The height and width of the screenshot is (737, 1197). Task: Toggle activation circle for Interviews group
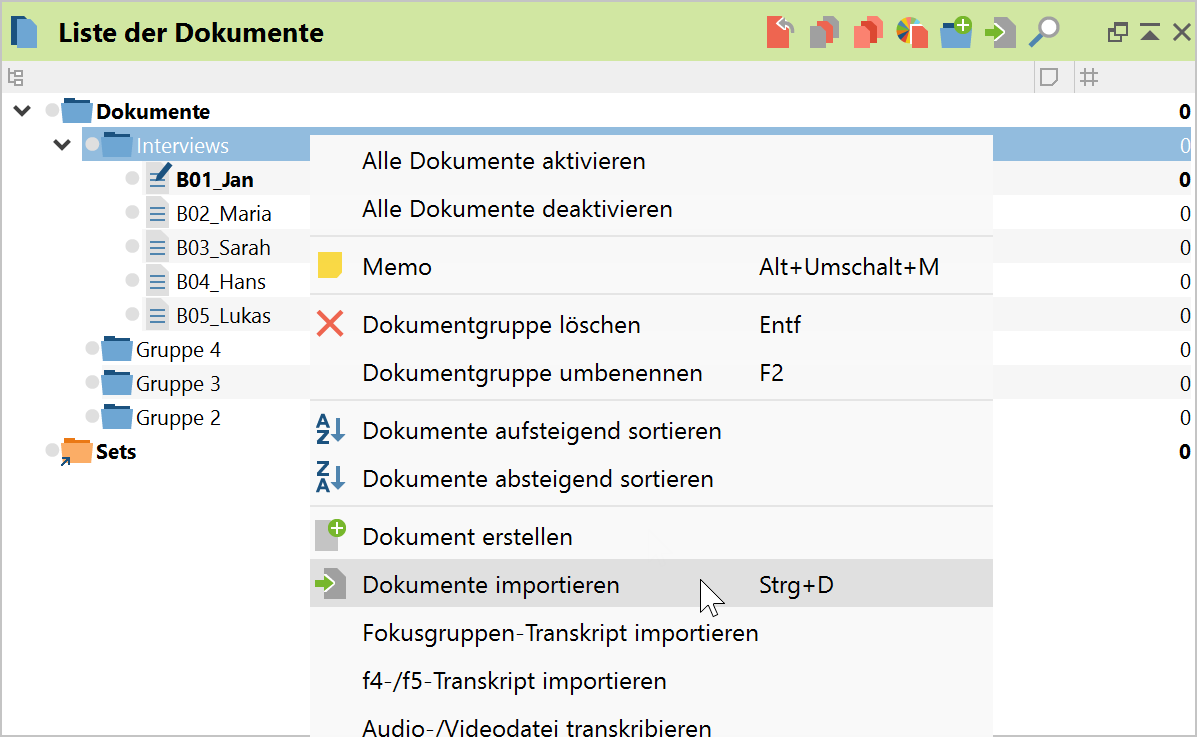click(92, 144)
